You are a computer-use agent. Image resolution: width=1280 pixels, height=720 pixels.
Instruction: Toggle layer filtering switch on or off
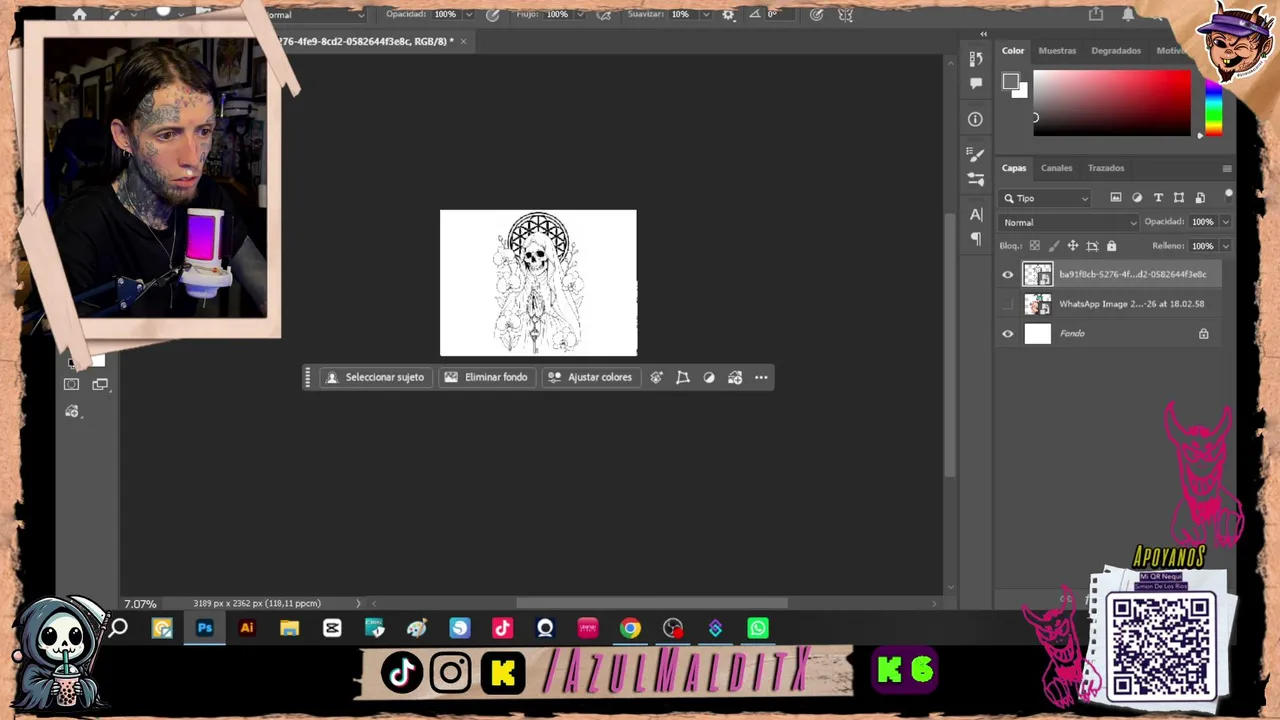point(1228,195)
